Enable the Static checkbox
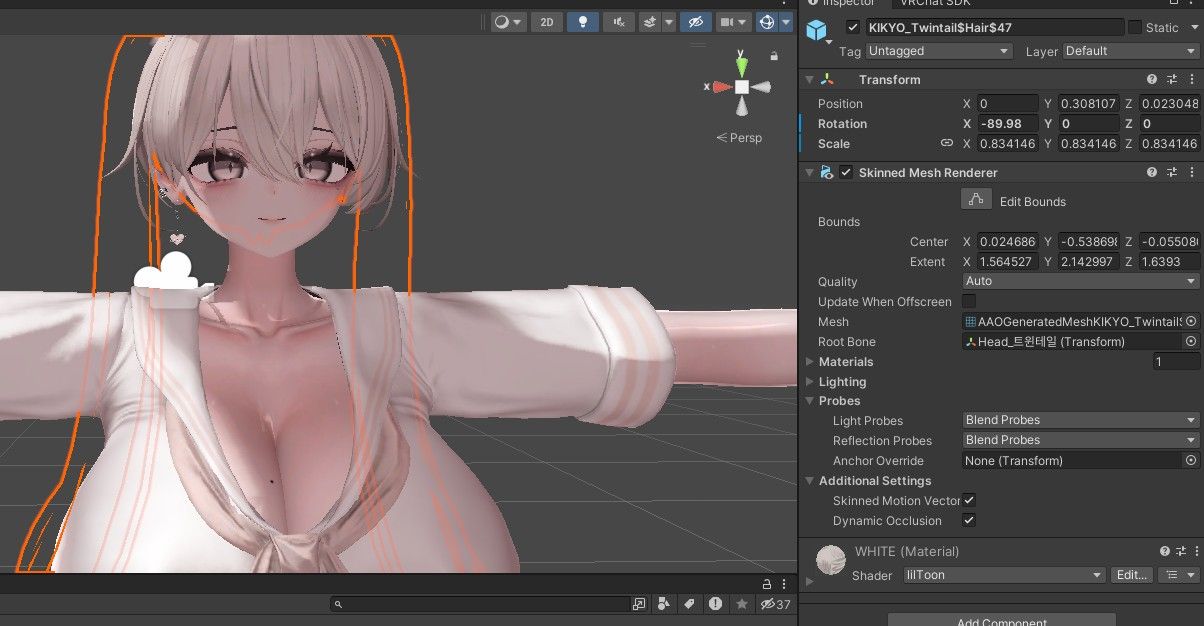The image size is (1204, 626). (x=1135, y=27)
